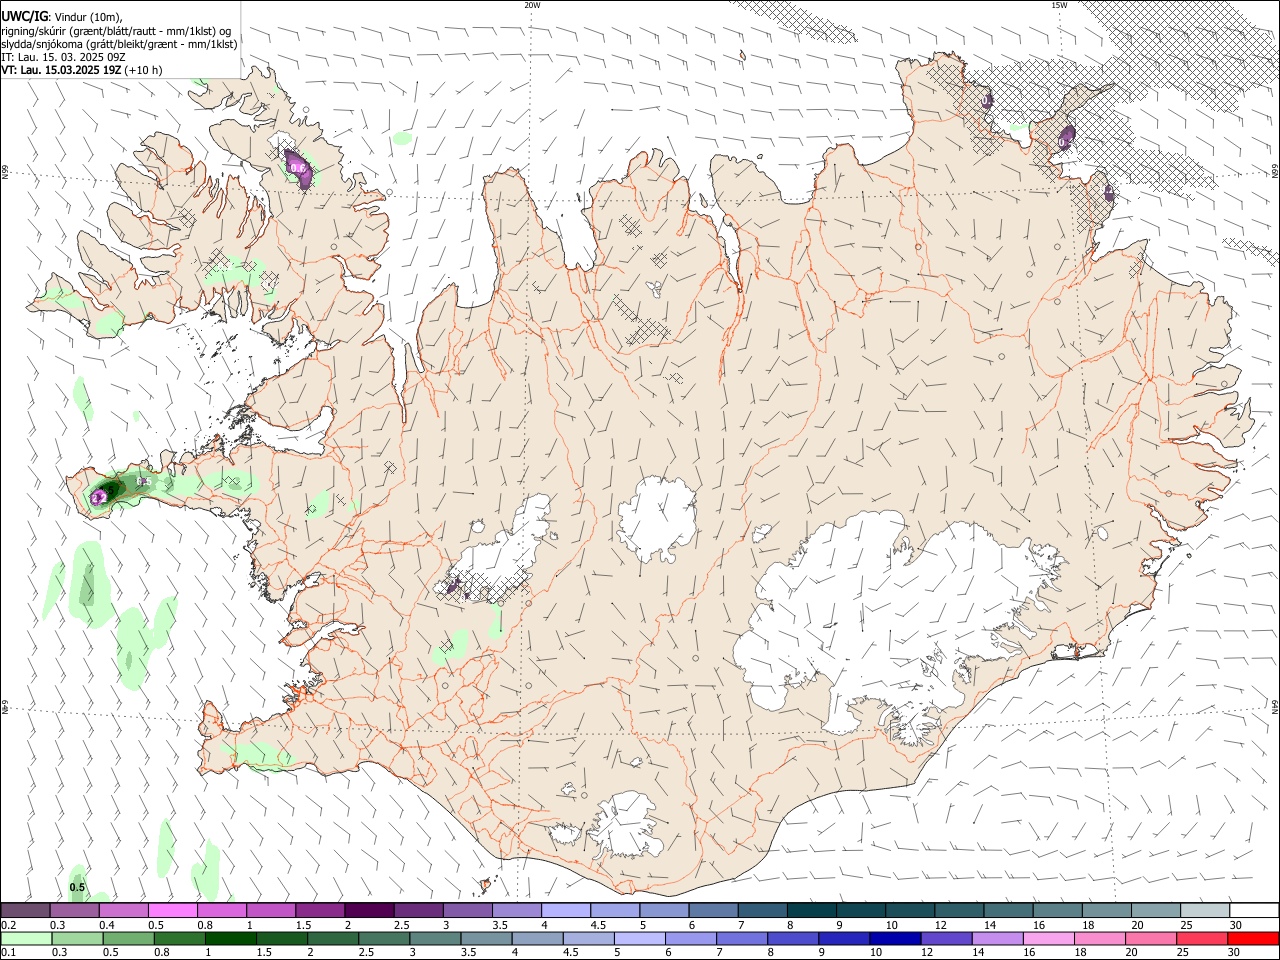Viewport: 1280px width, 960px height.
Task: Click the darkest green swatch between 1 and 1.5, lower scale
Action: tap(231, 939)
